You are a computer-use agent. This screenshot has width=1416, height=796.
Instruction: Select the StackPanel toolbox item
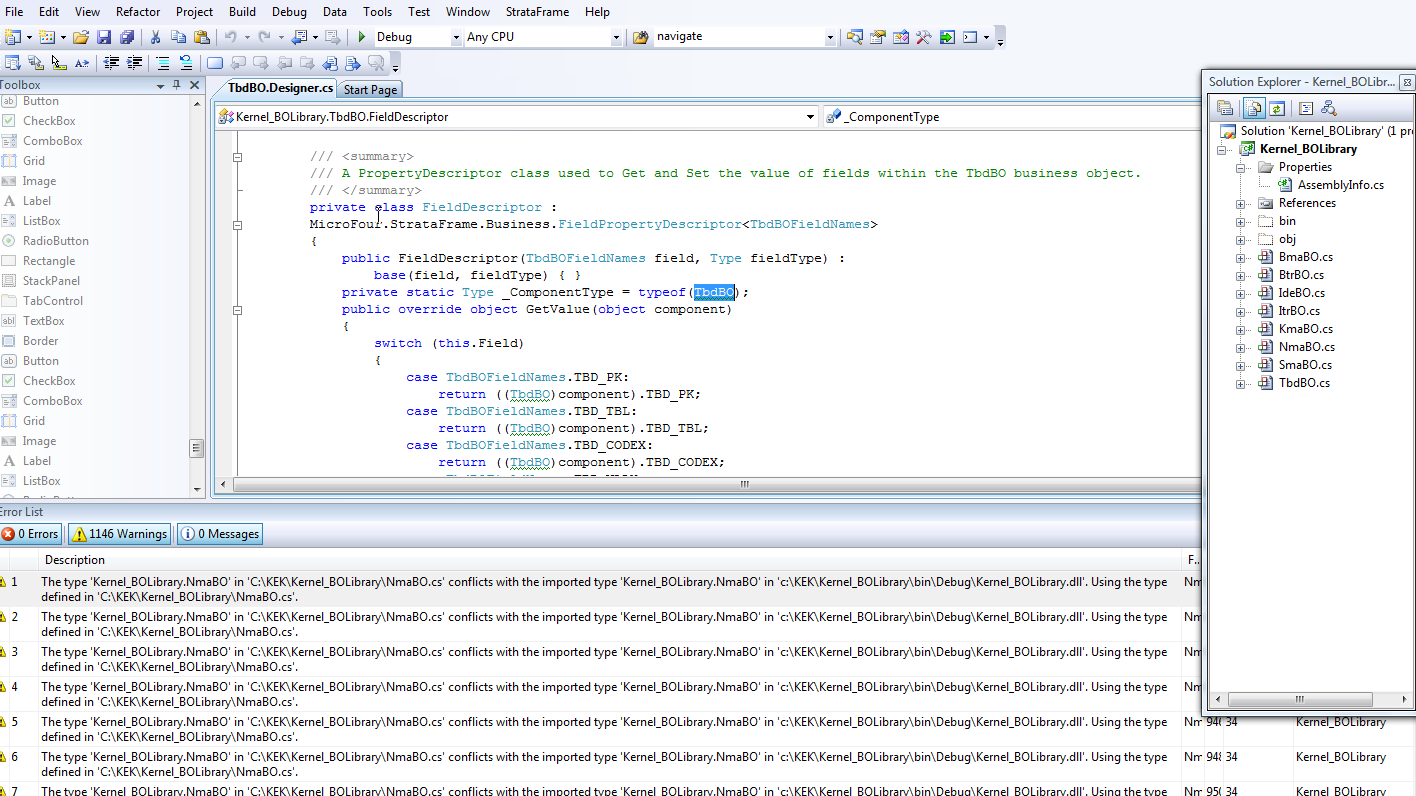click(x=51, y=281)
